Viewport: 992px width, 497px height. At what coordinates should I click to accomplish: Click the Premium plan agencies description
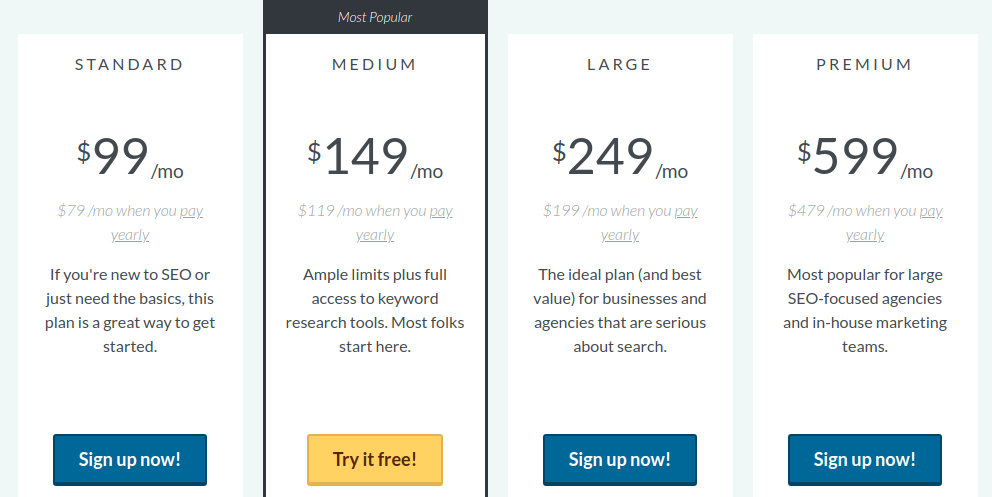pyautogui.click(x=865, y=310)
